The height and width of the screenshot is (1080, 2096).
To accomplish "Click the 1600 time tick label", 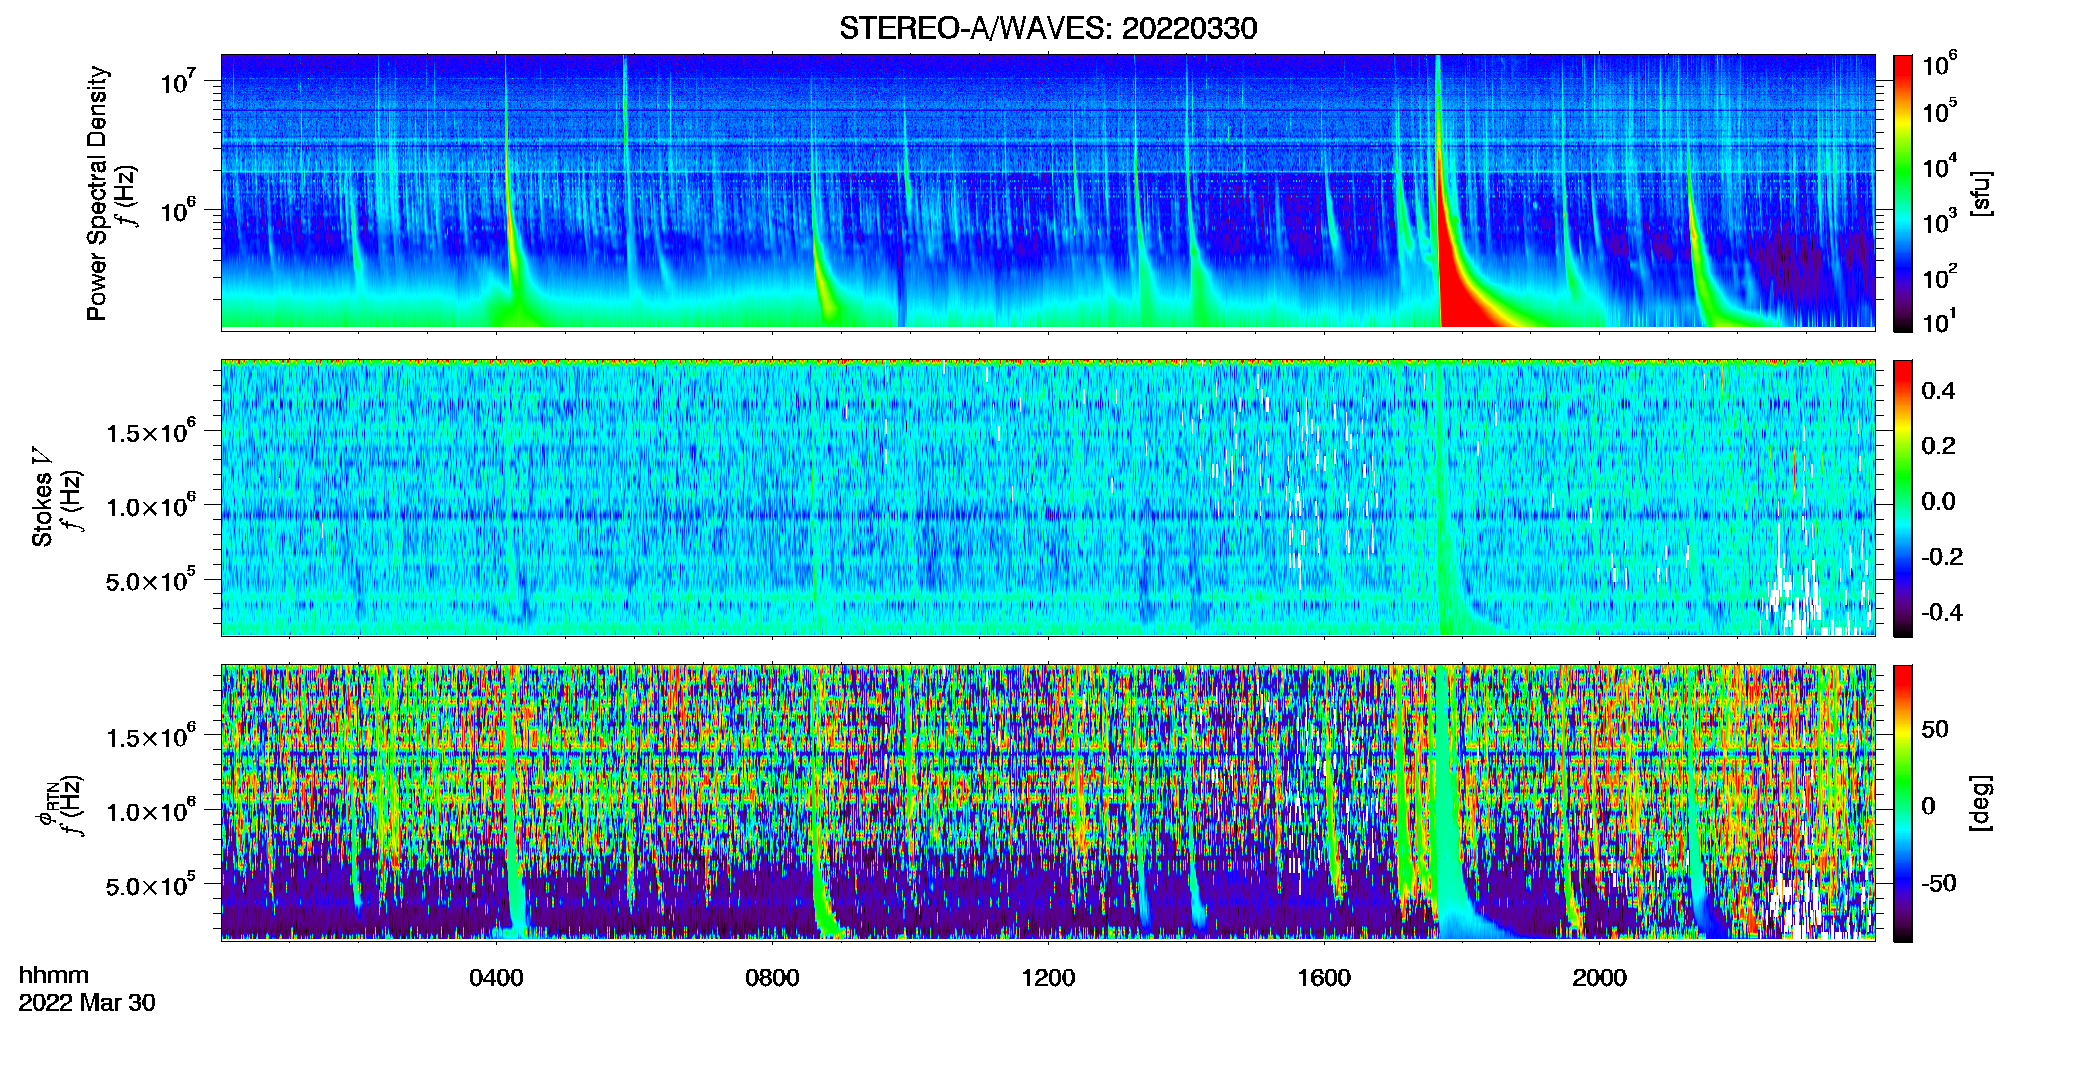I will point(1324,978).
